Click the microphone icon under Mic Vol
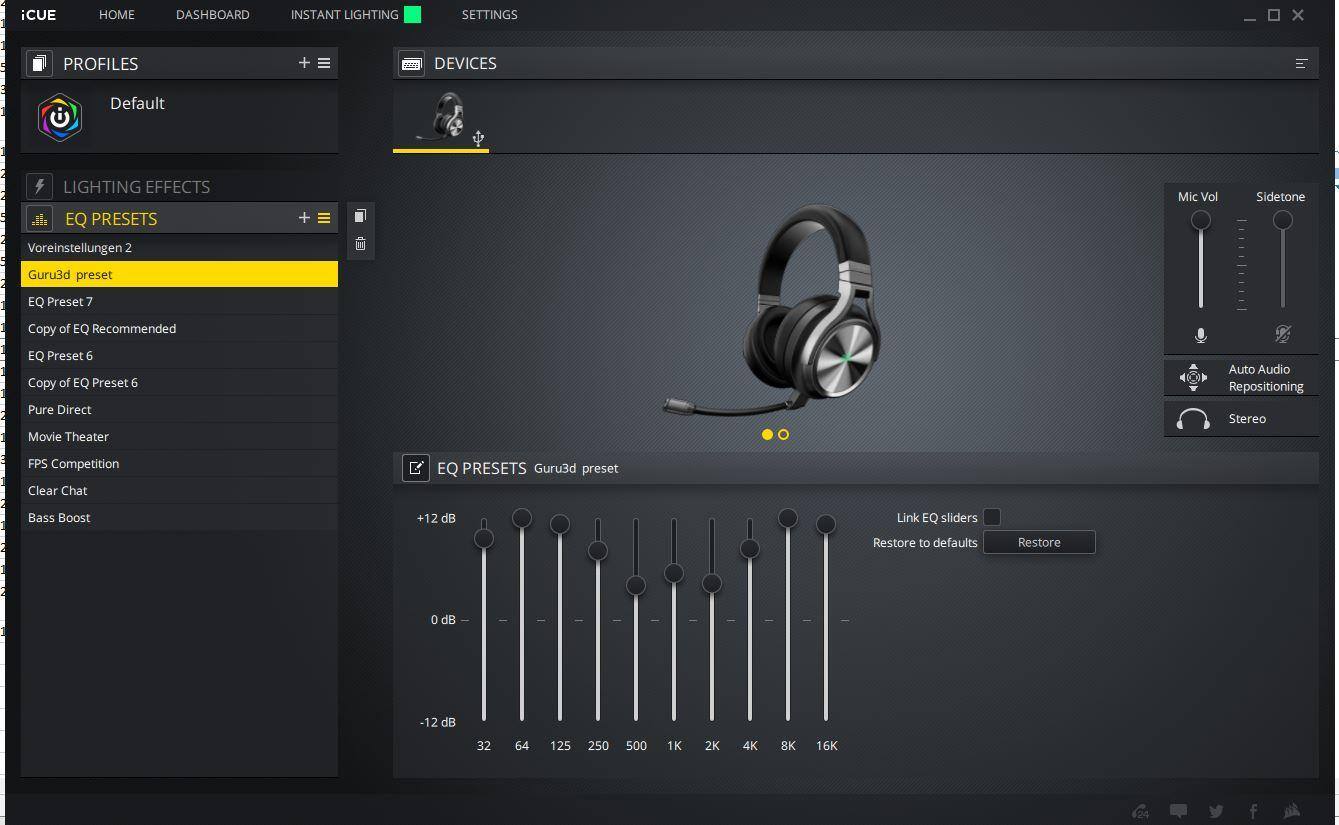The height and width of the screenshot is (825, 1339). point(1200,336)
